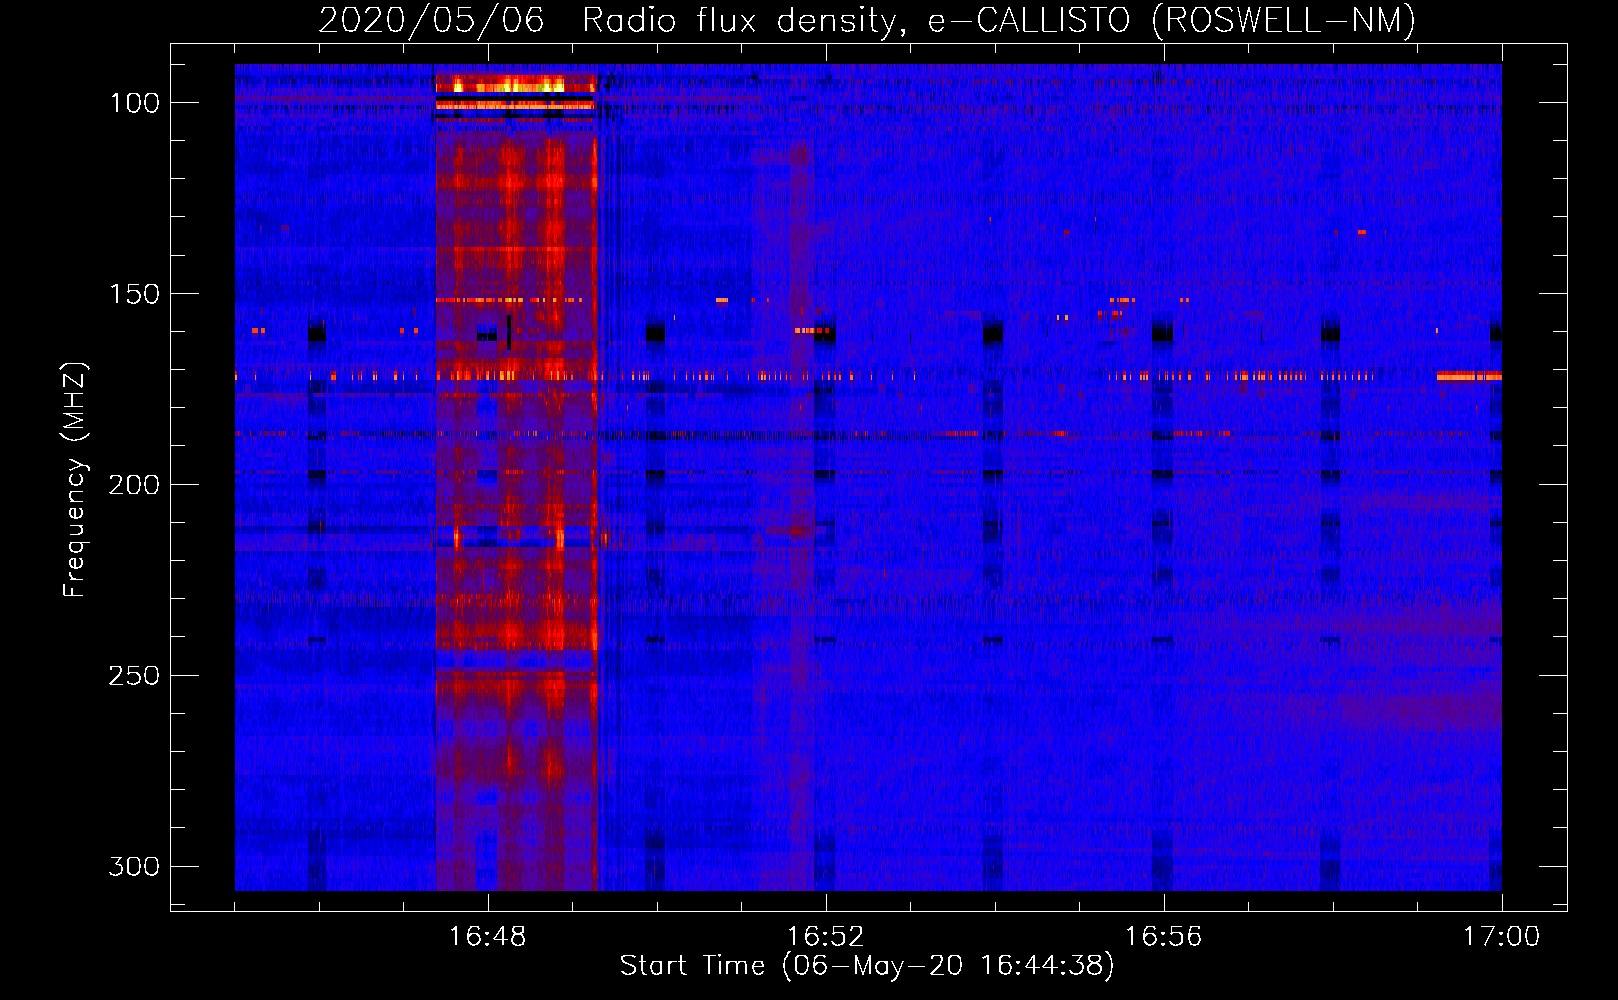Click the 16:48 time tick label
The height and width of the screenshot is (1000, 1618).
[488, 937]
